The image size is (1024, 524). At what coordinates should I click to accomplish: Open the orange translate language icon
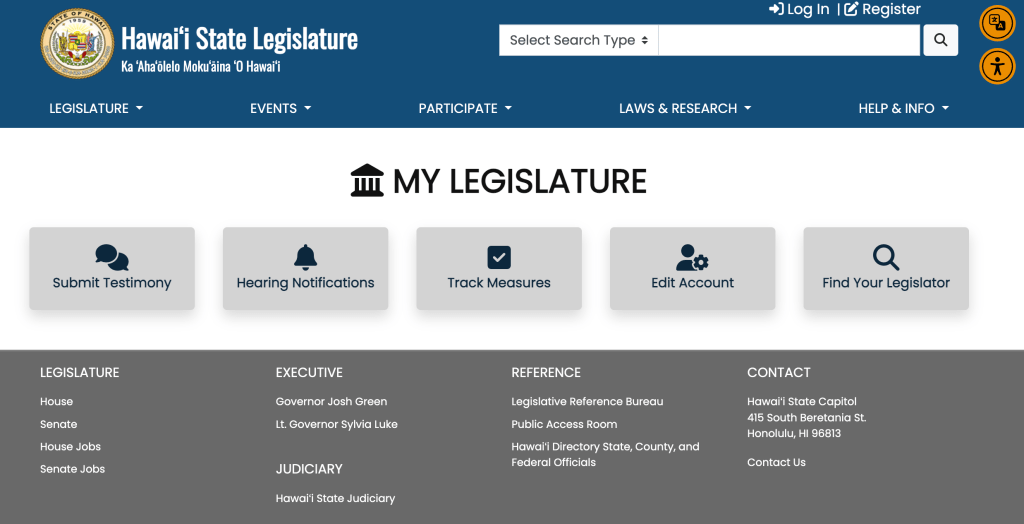coord(997,24)
